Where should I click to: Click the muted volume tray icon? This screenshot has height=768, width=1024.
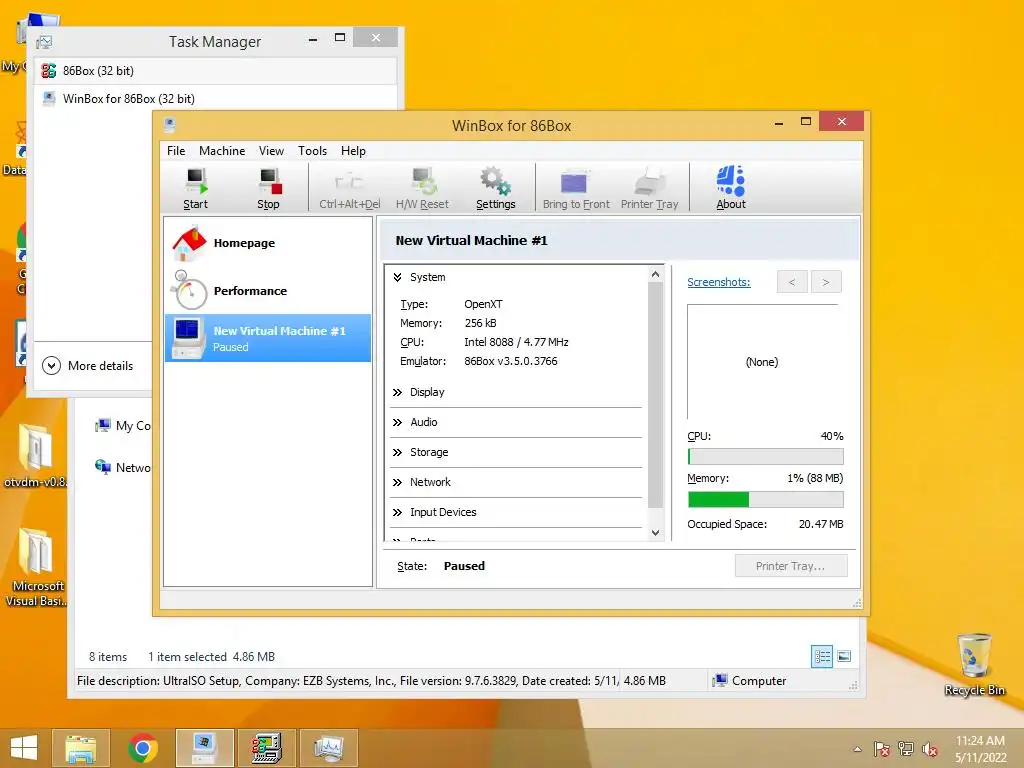tap(930, 749)
